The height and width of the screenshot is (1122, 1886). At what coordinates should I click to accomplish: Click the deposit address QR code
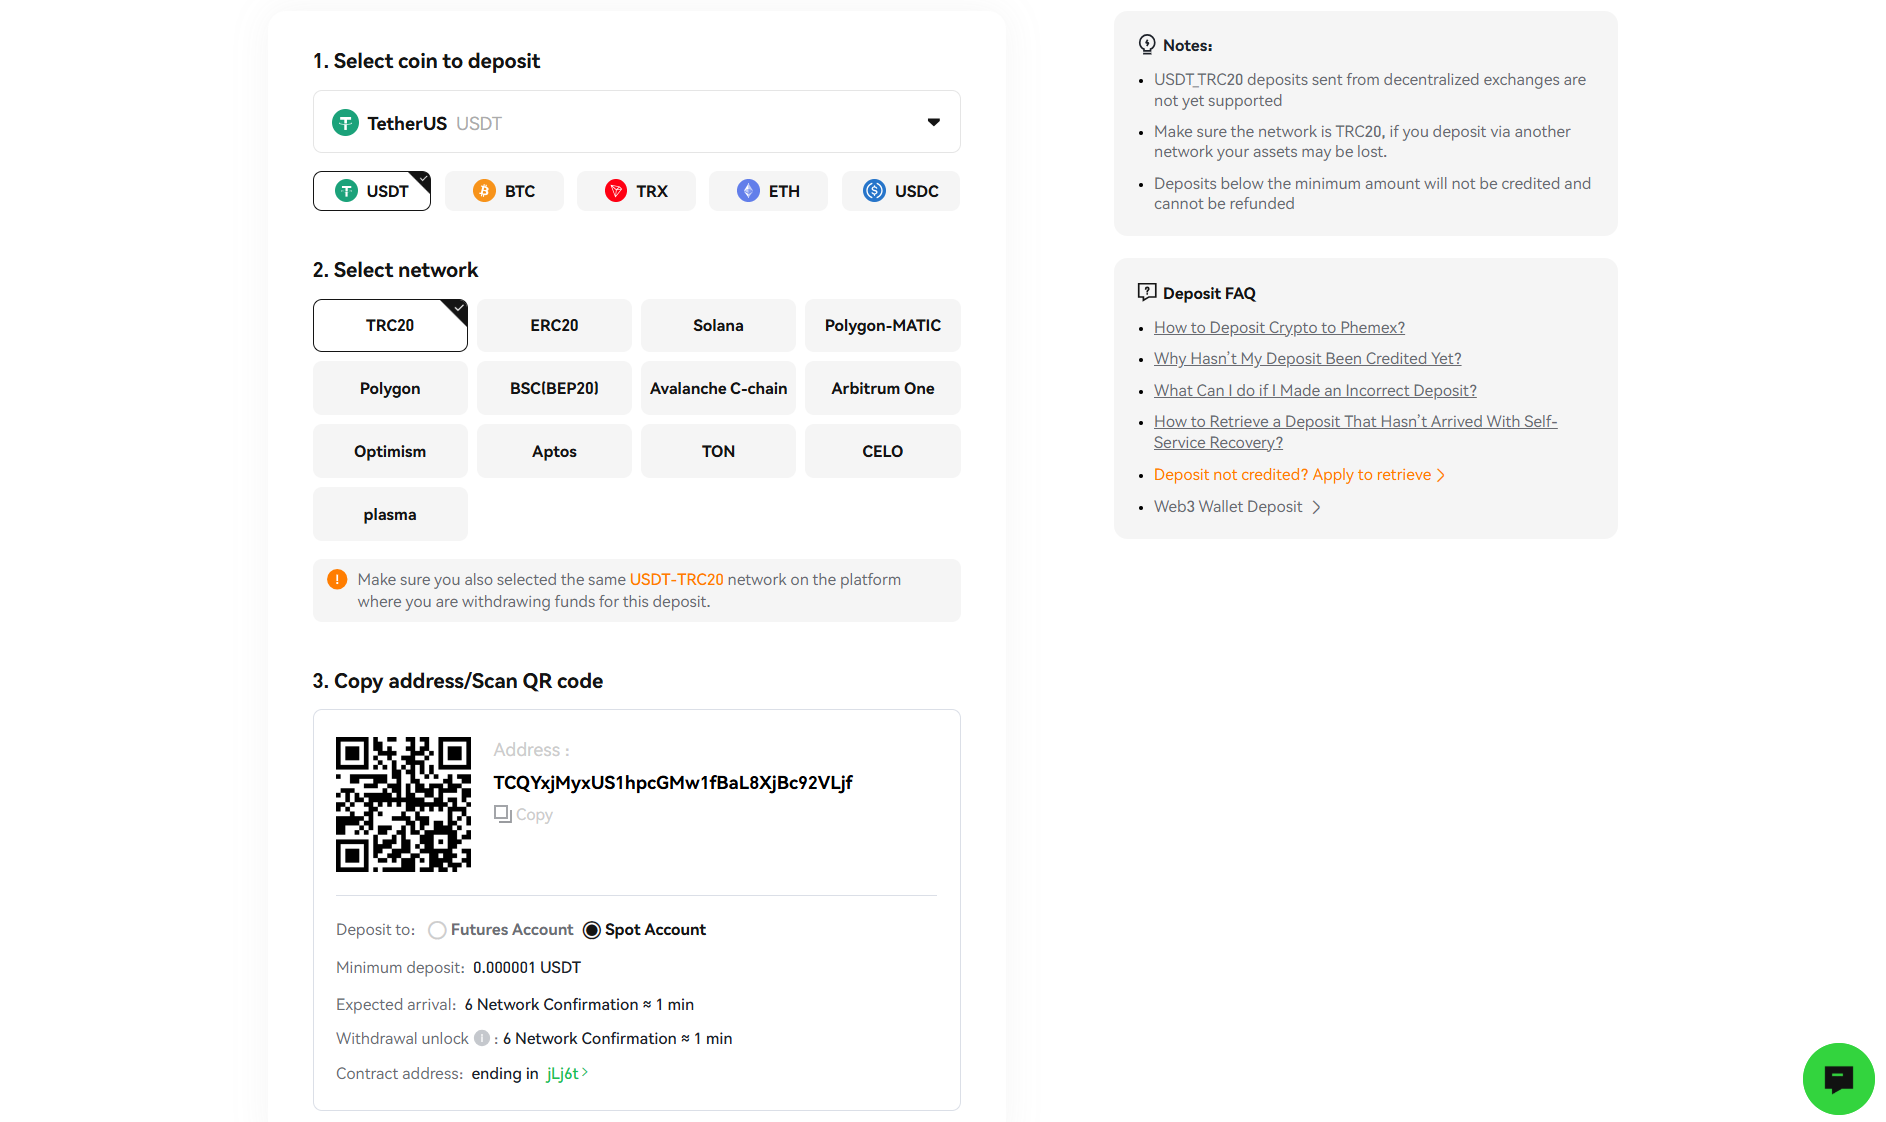click(403, 804)
